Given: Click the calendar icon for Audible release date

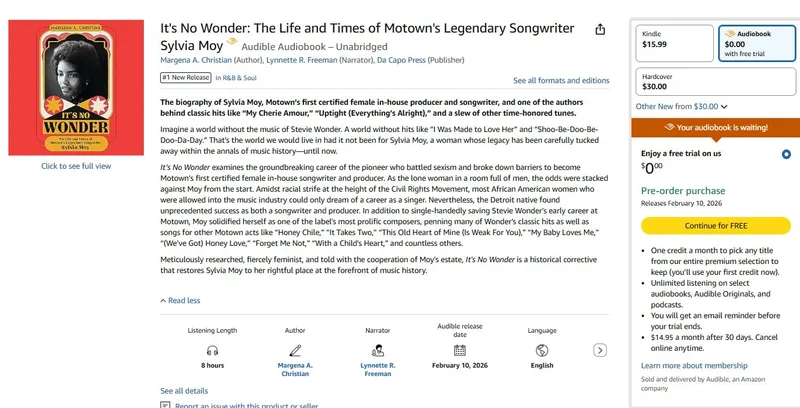Looking at the screenshot, I should (460, 350).
